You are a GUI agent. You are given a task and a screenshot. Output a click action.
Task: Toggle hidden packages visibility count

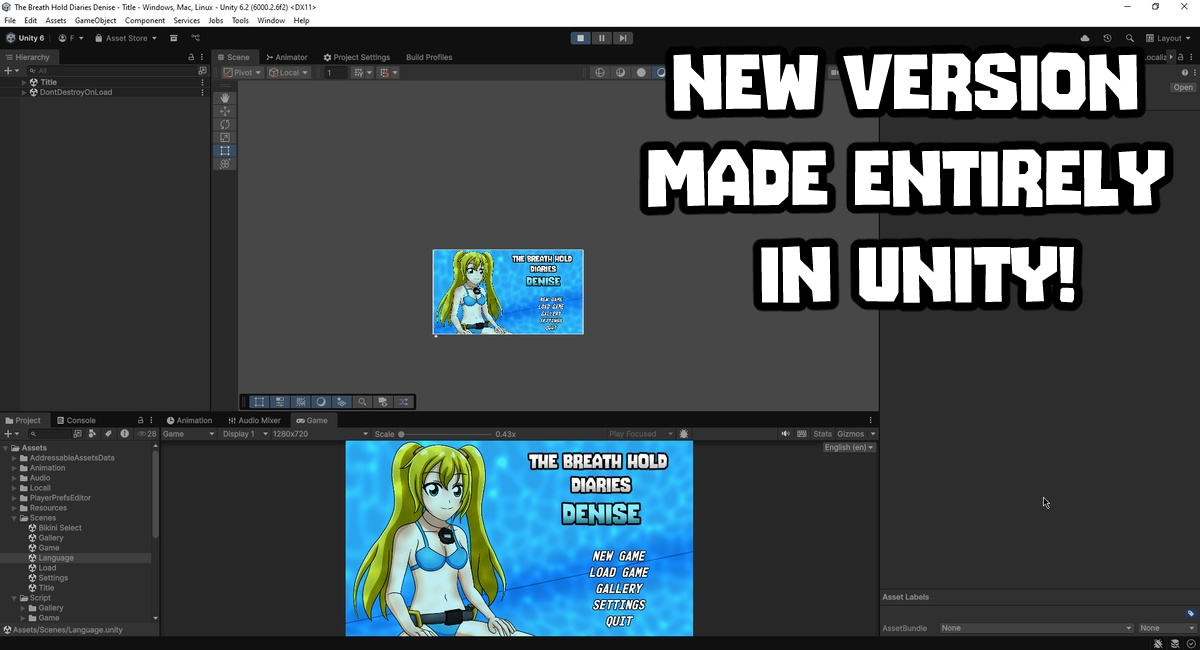pos(146,434)
